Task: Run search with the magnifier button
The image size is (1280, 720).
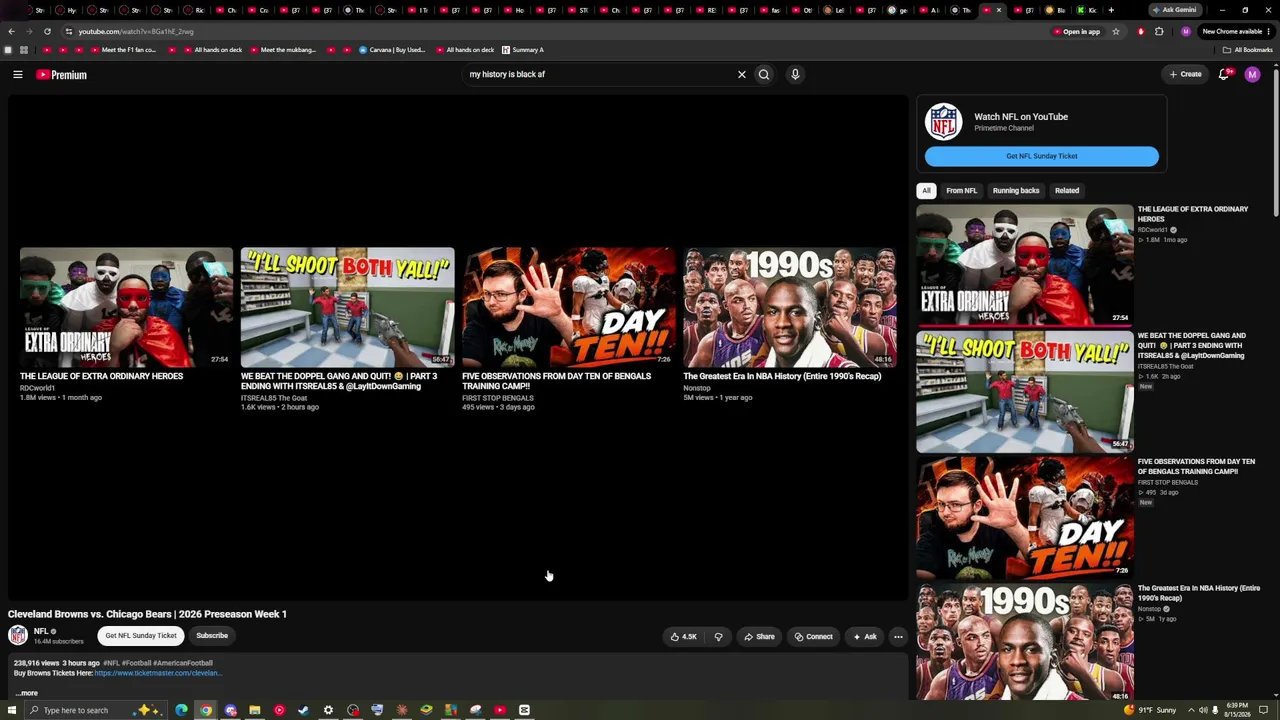Action: 764,74
